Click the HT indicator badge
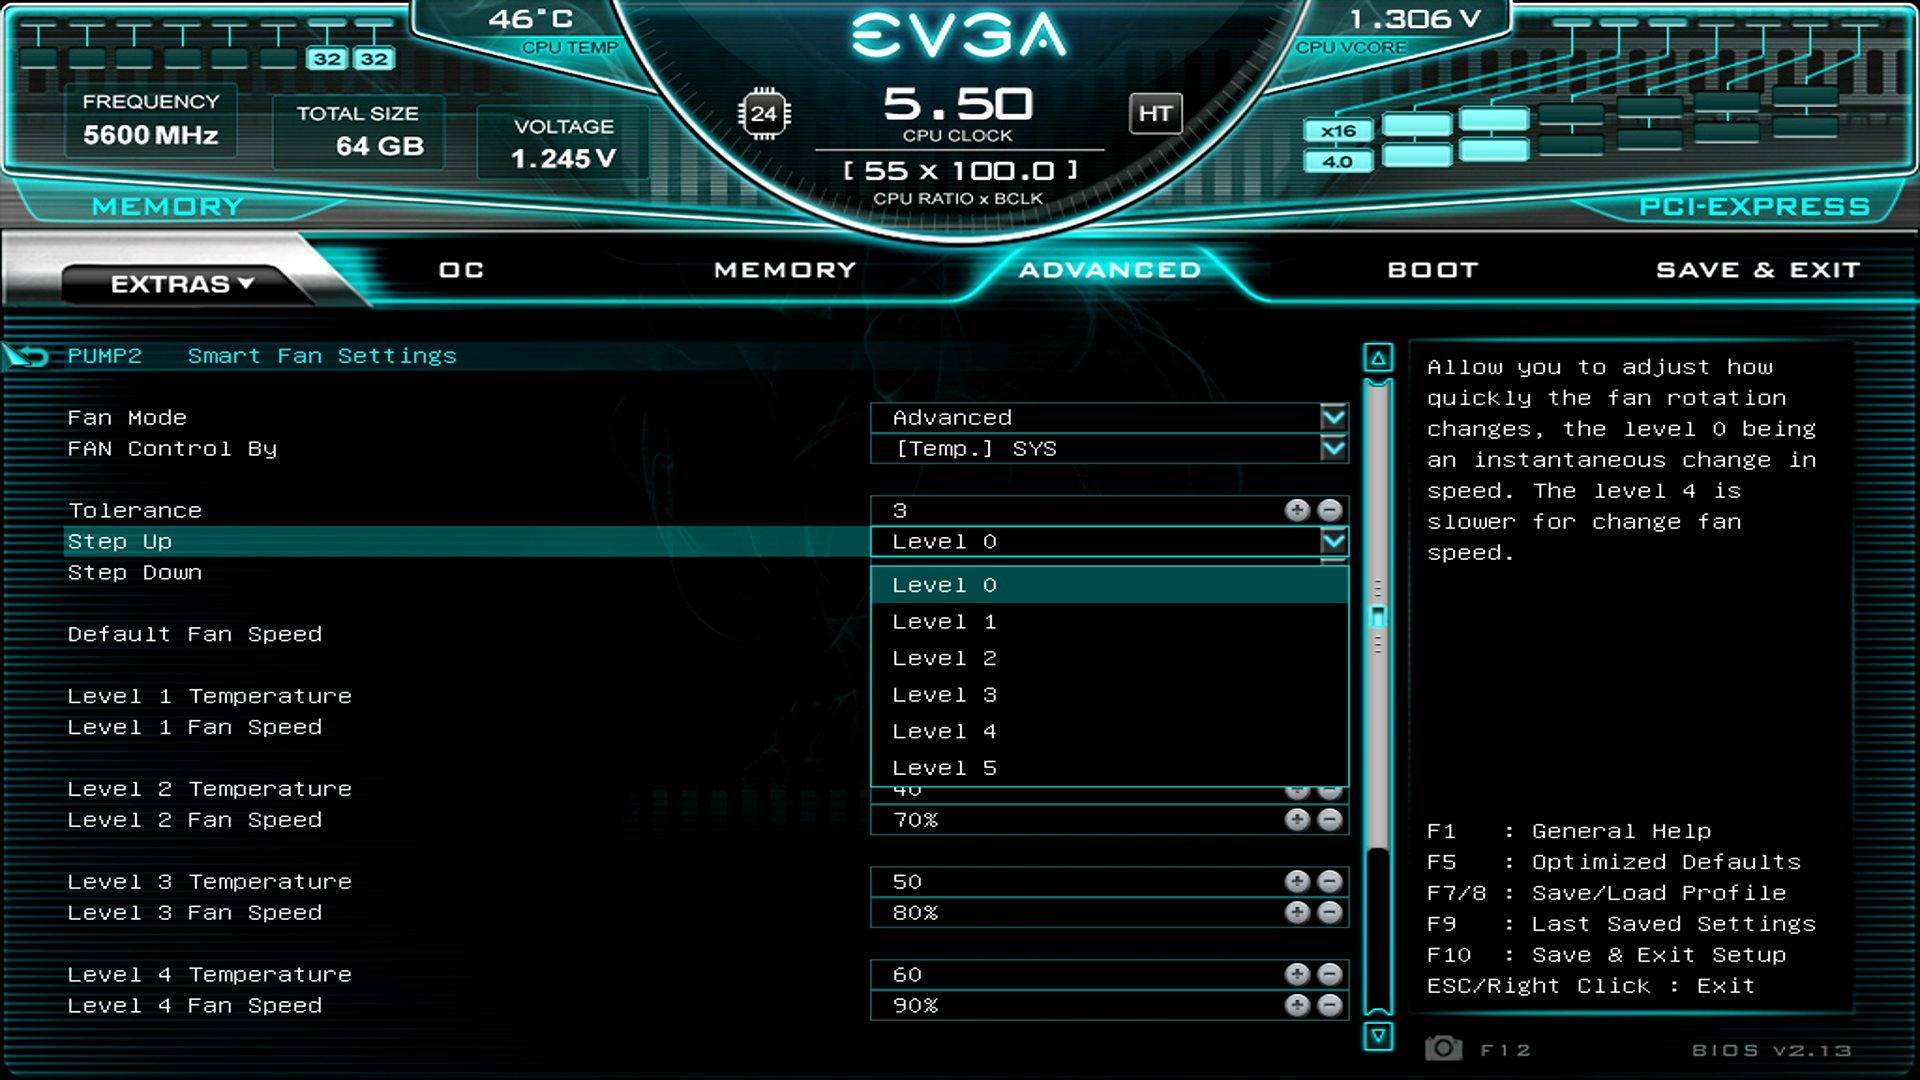The width and height of the screenshot is (1920, 1080). [x=1155, y=114]
